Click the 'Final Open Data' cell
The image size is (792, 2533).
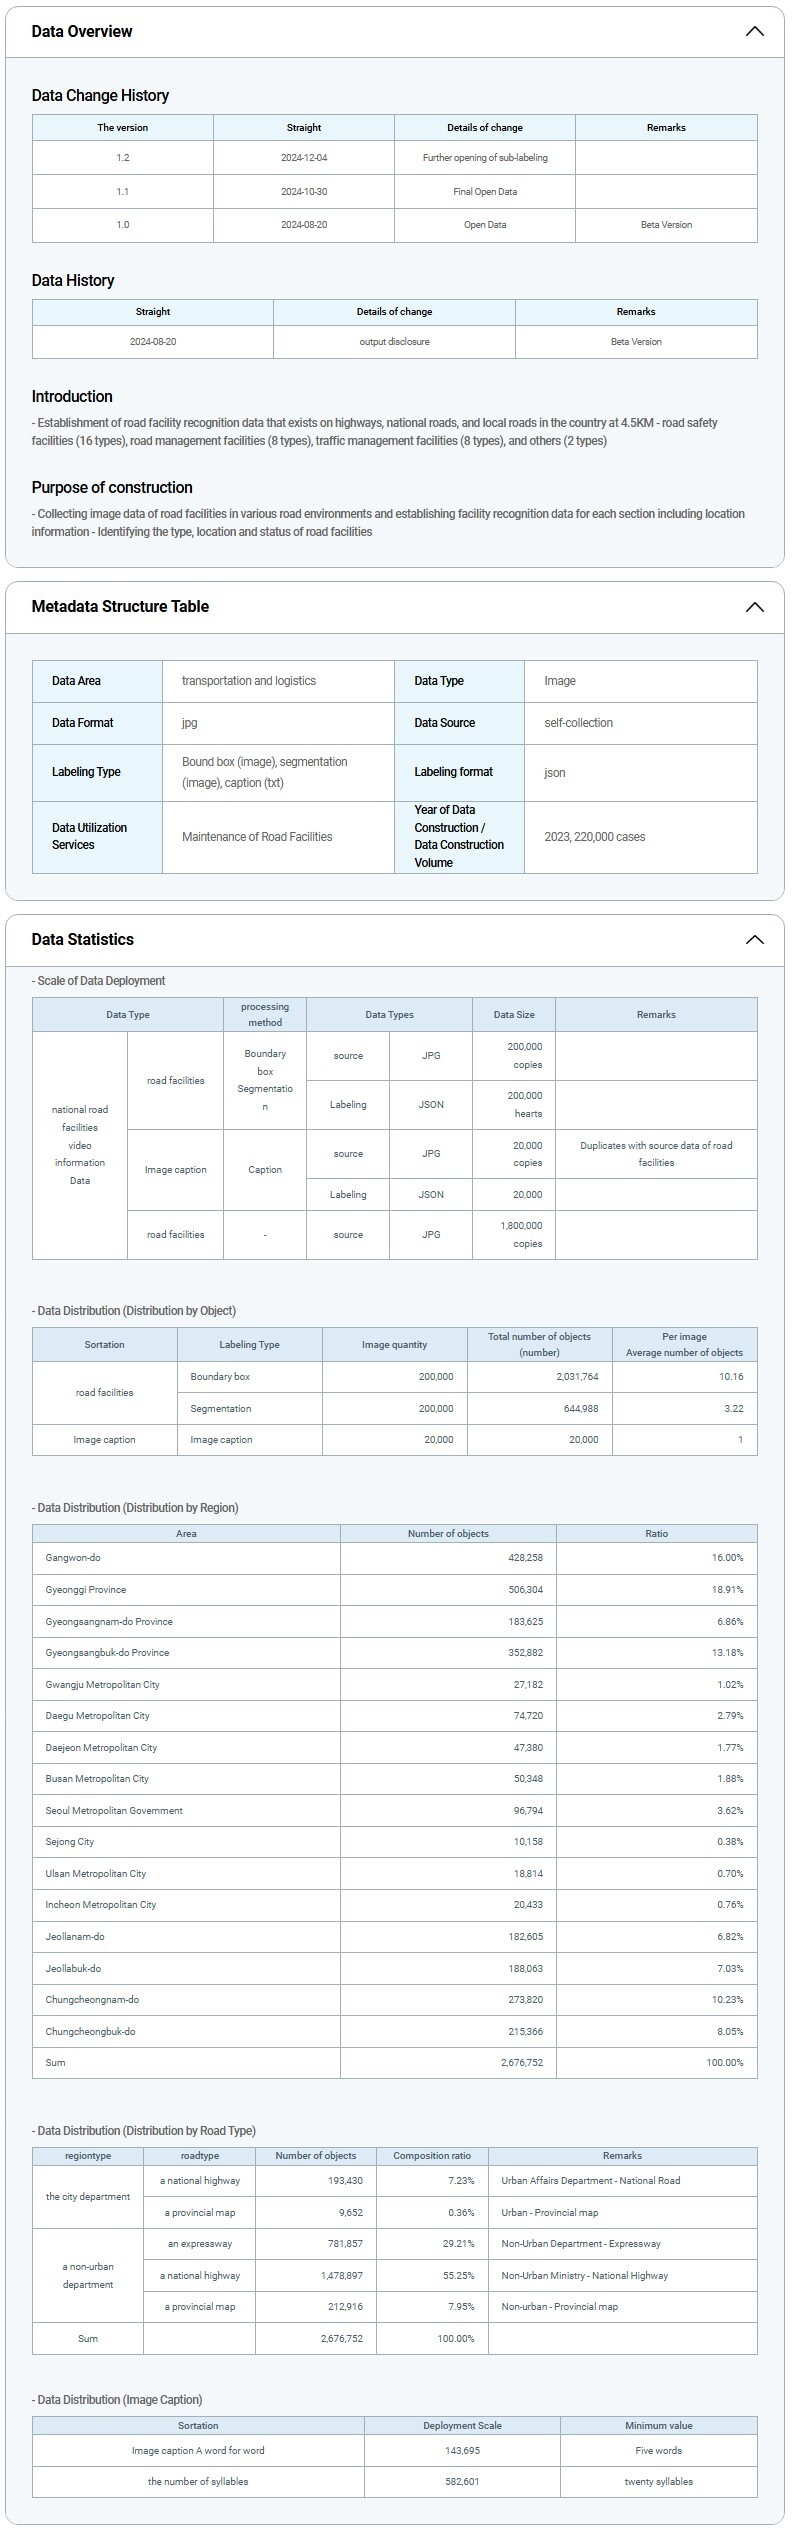pyautogui.click(x=484, y=191)
